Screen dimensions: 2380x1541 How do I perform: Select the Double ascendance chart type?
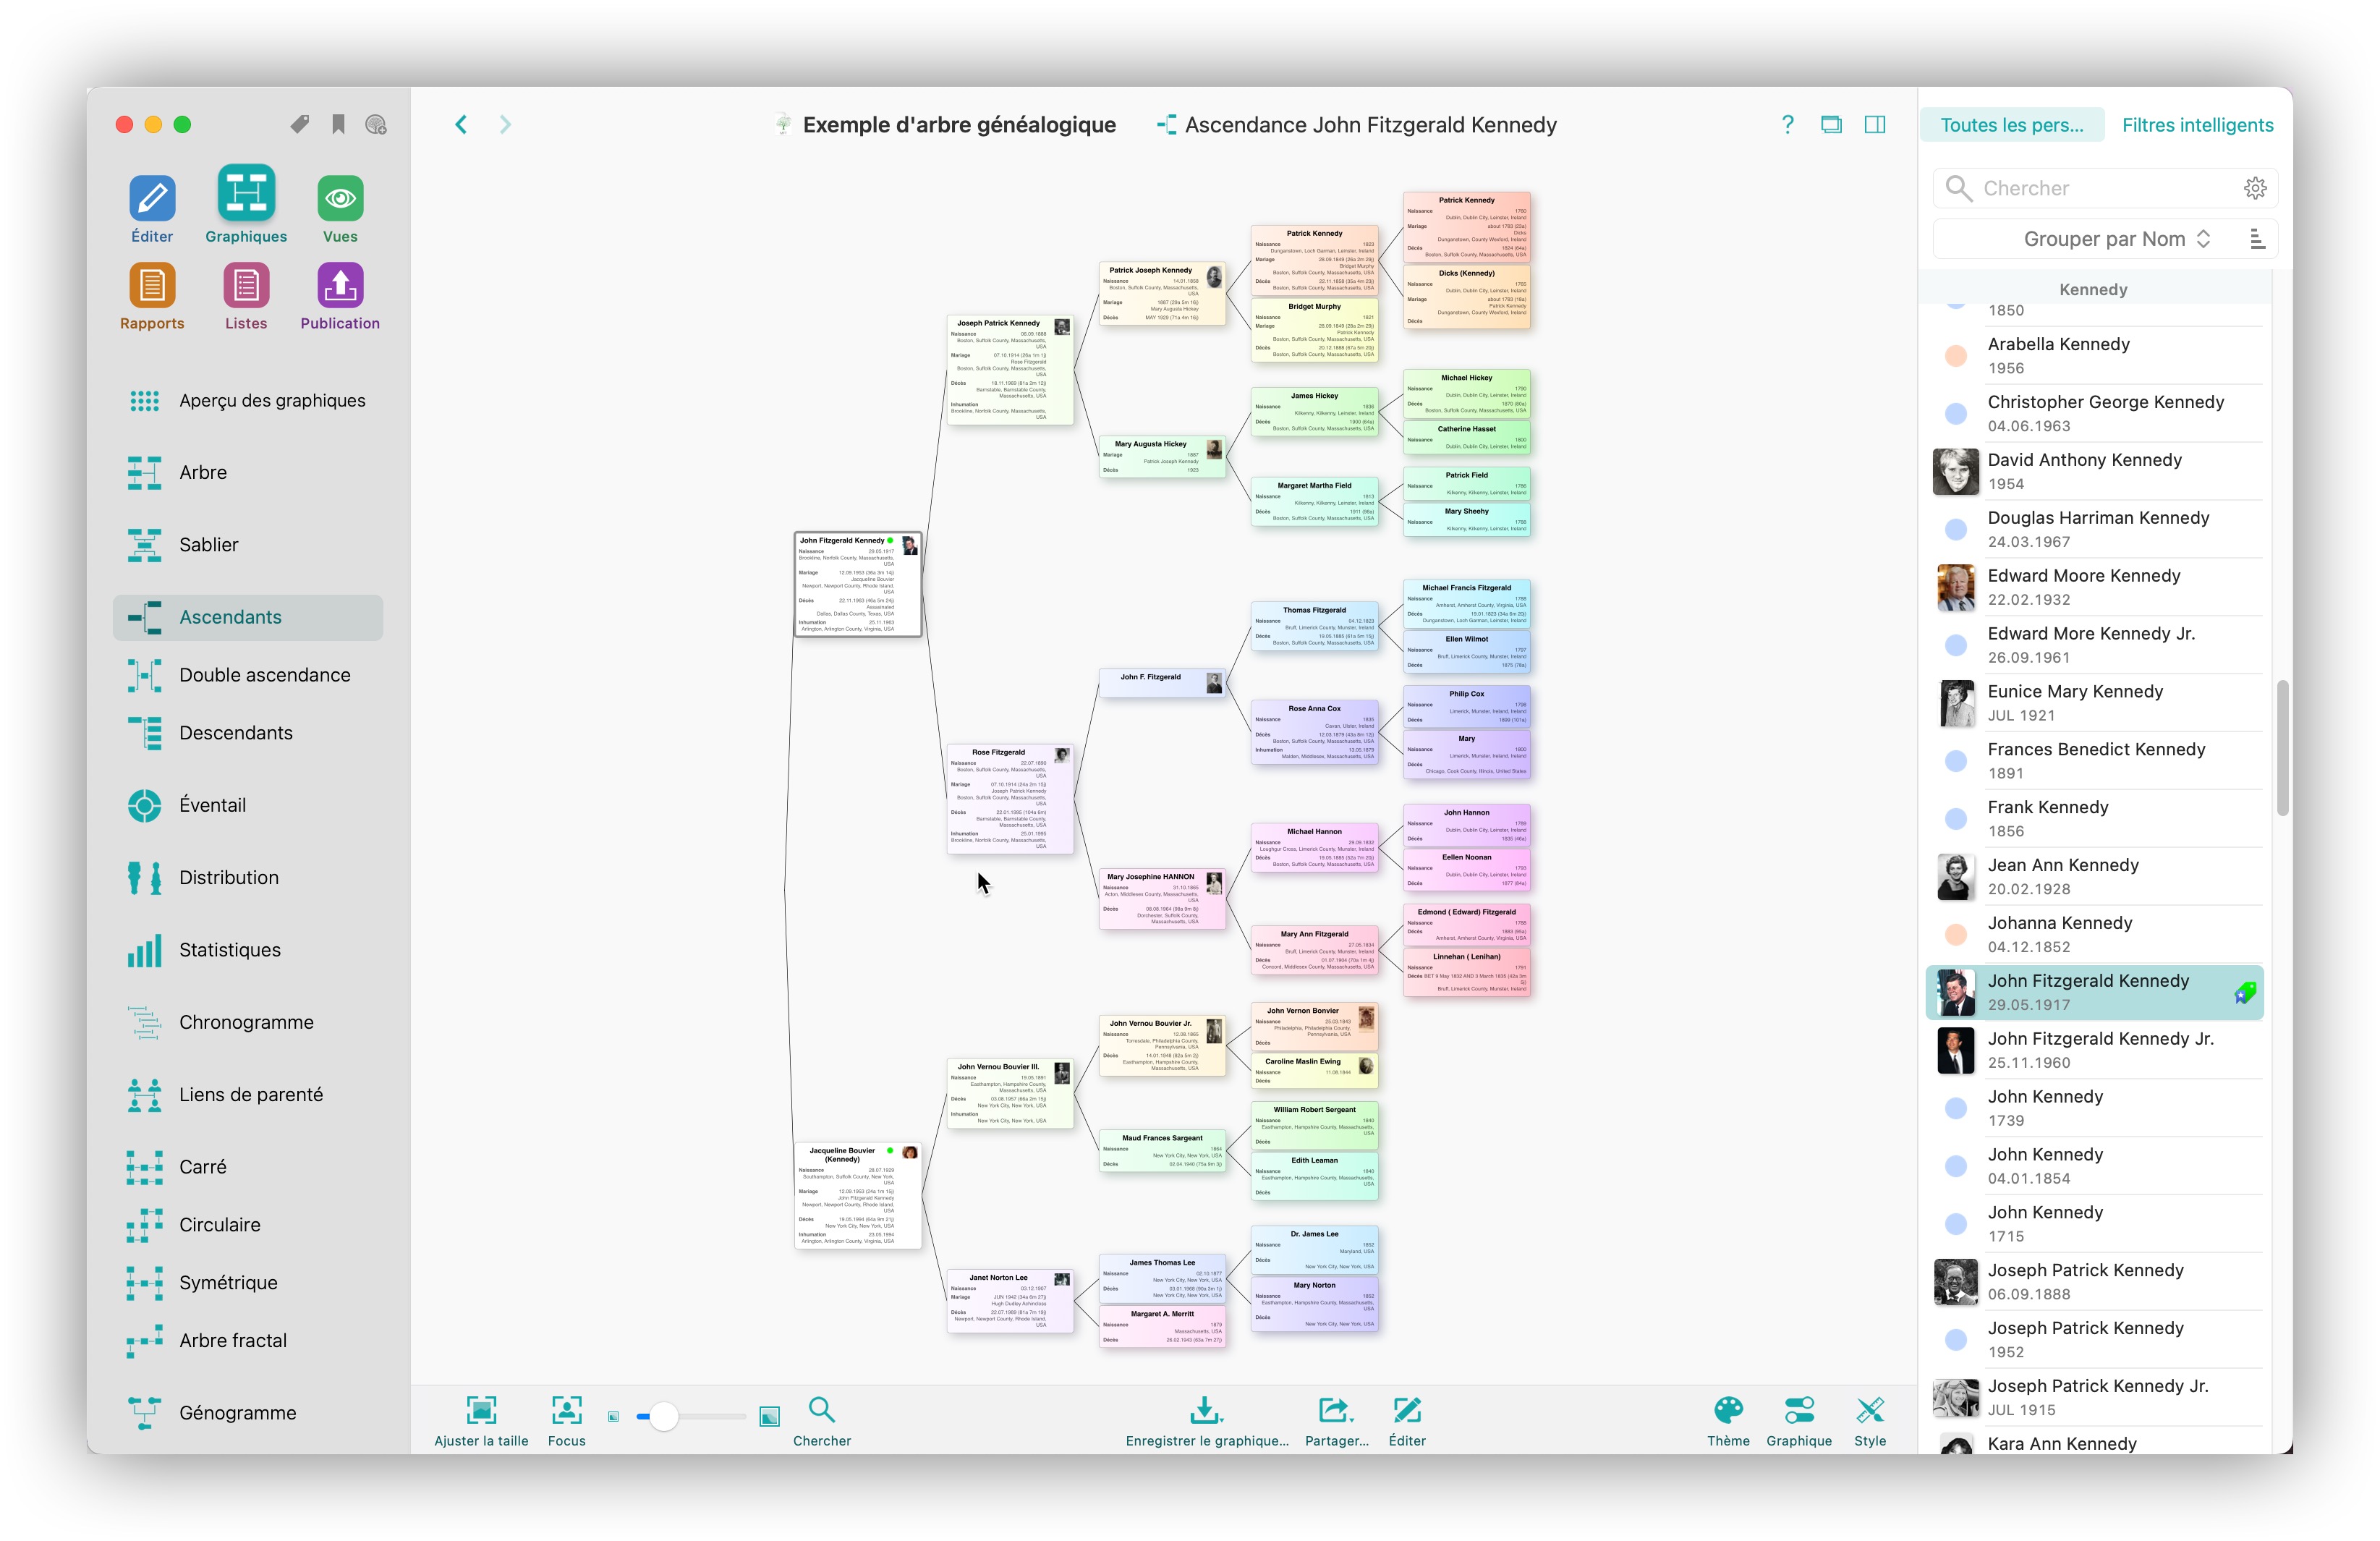click(x=264, y=675)
